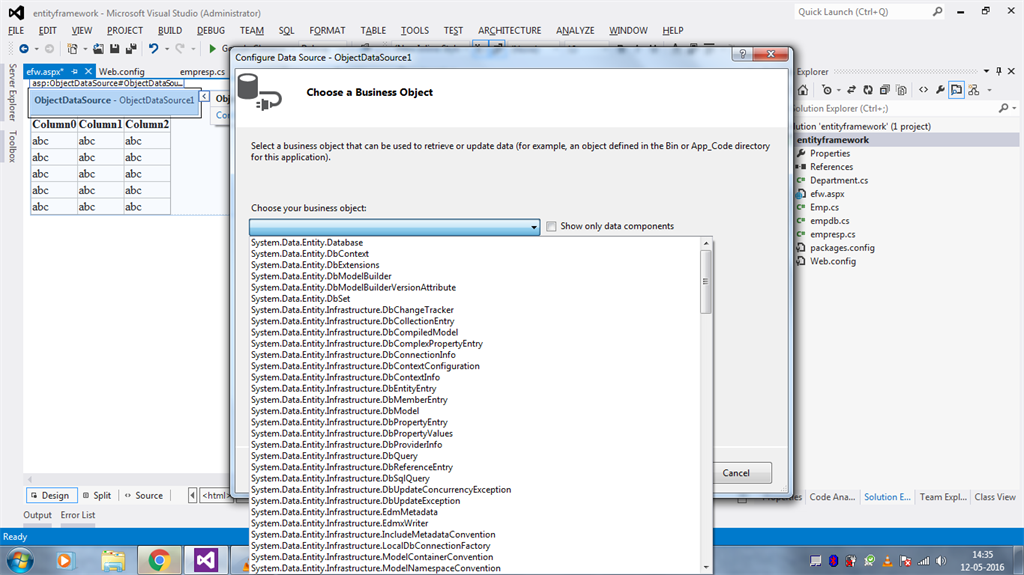Click the Bluetooth tray icon

pyautogui.click(x=833, y=561)
